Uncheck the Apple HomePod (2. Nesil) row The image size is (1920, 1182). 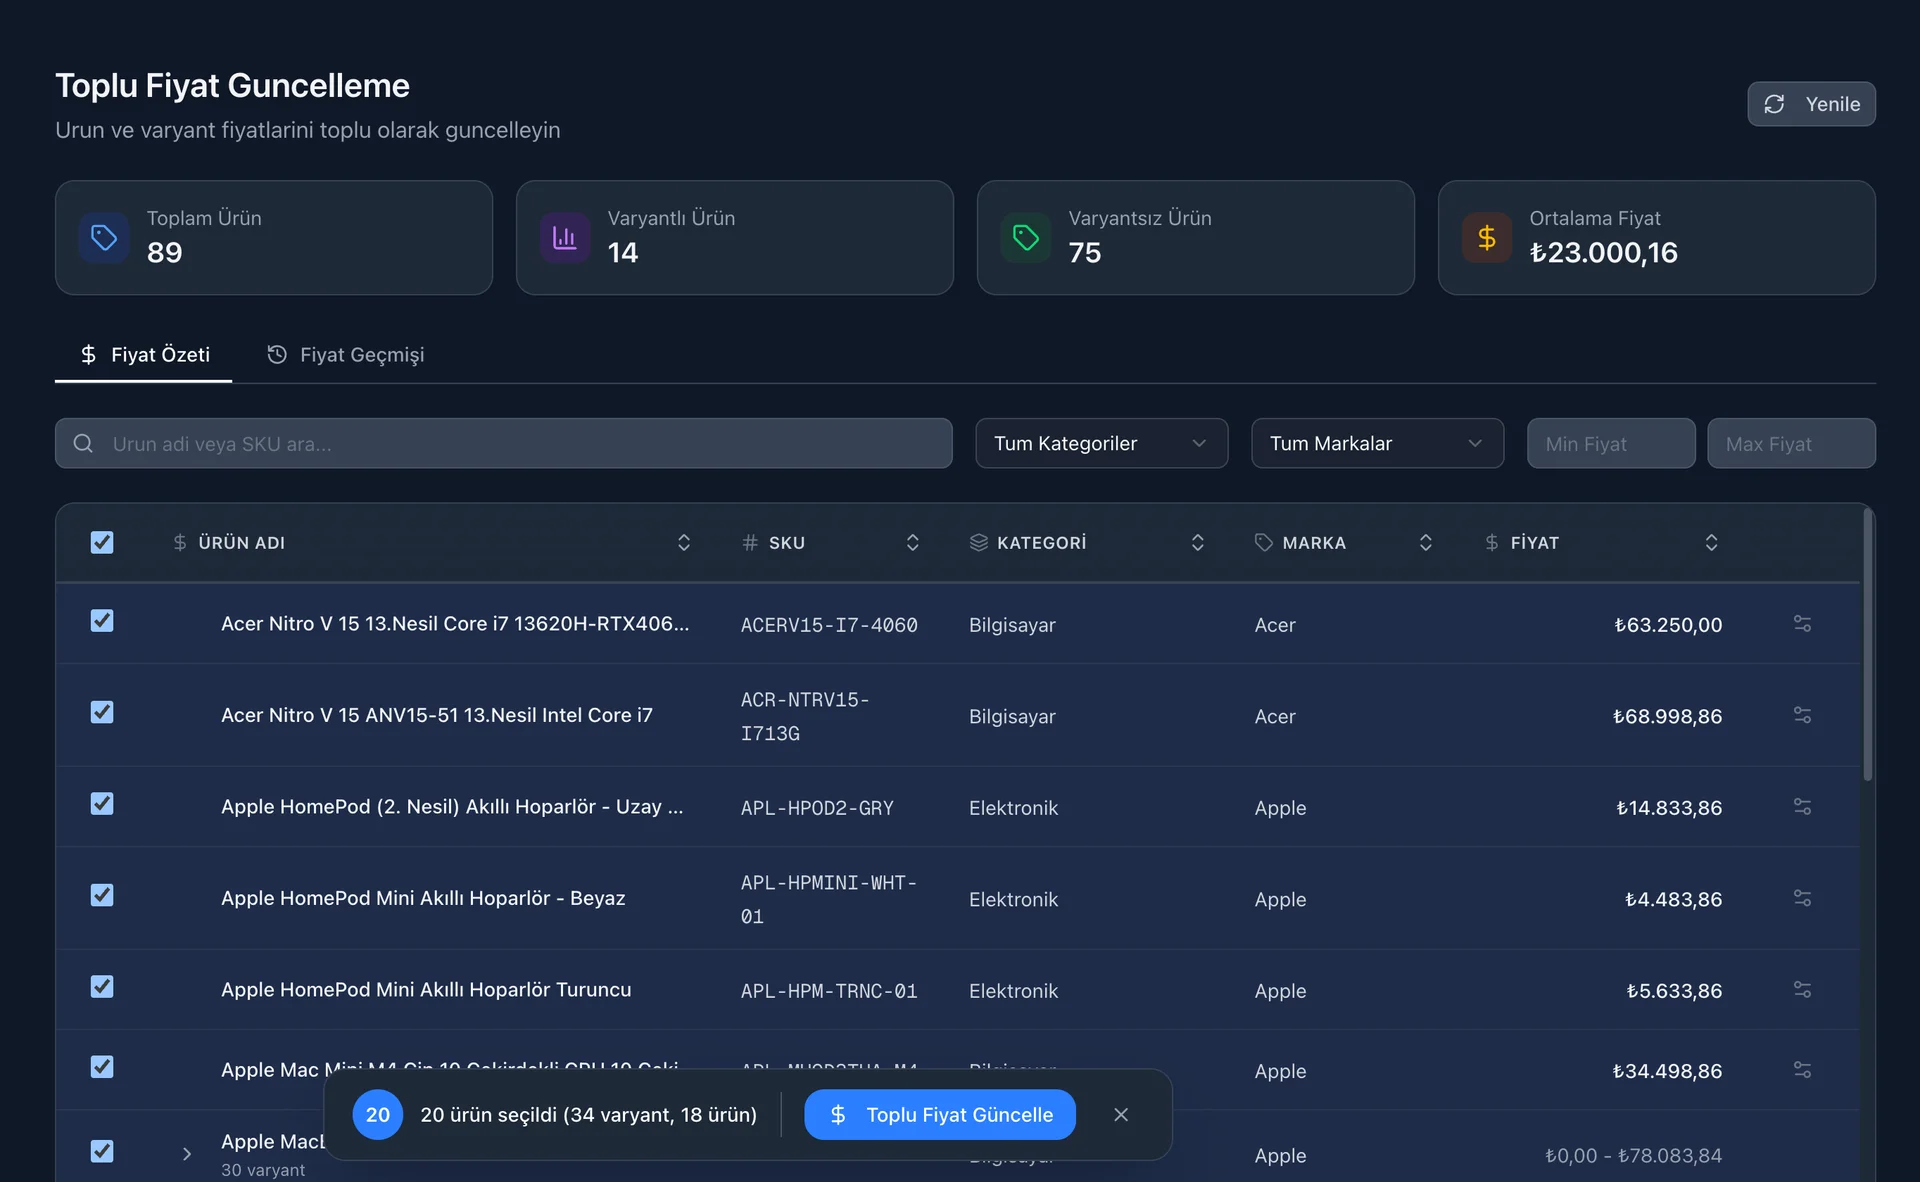(x=102, y=804)
